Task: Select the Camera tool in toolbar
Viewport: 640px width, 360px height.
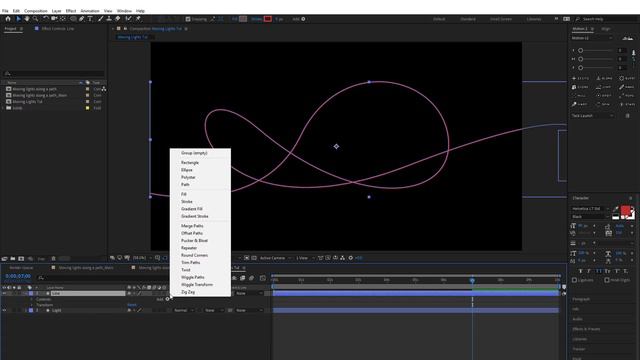Action: tap(54, 19)
